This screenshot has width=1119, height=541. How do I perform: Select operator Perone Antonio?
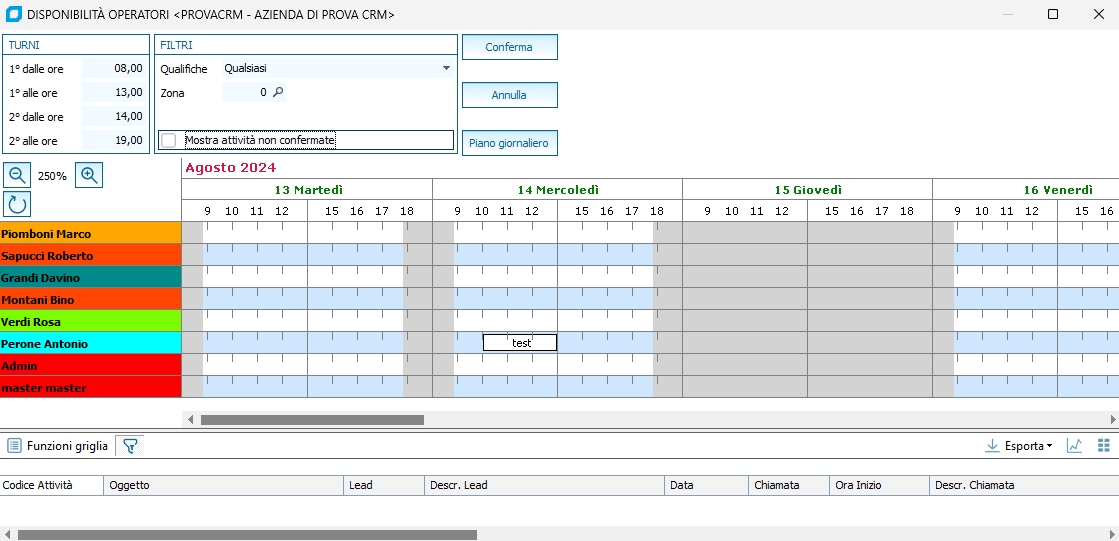pos(91,344)
